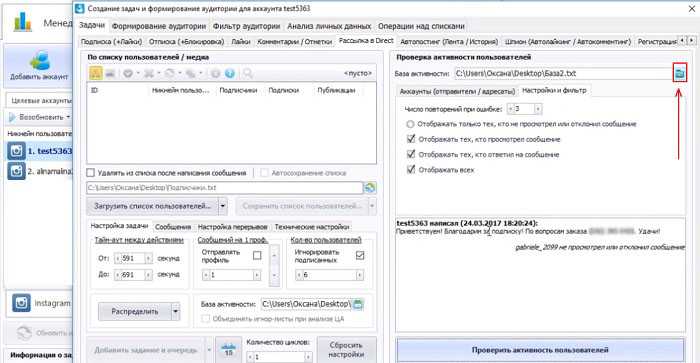
Task: Increase the Количество циклов value
Action: tap(308, 357)
